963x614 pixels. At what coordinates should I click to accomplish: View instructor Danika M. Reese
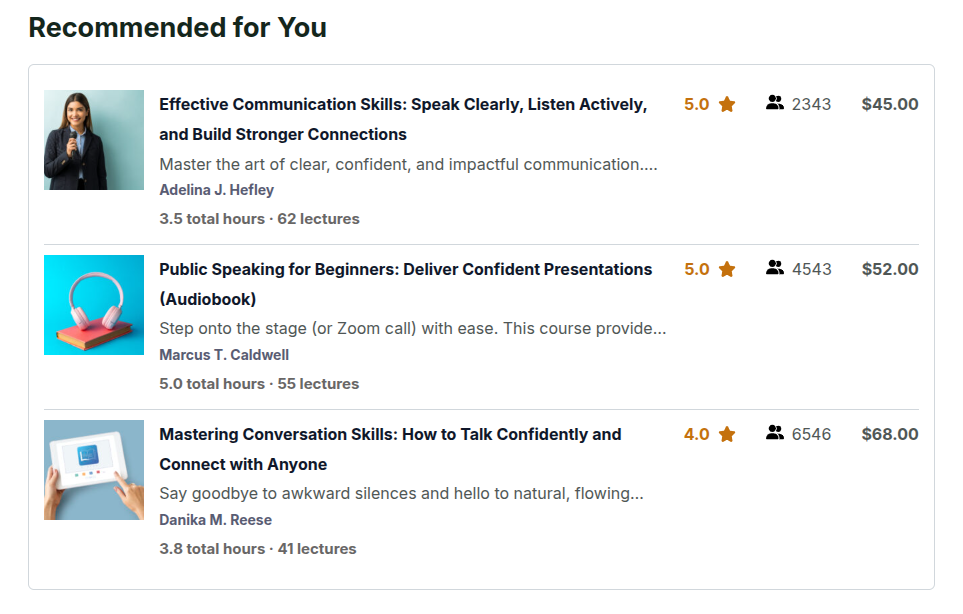tap(215, 520)
